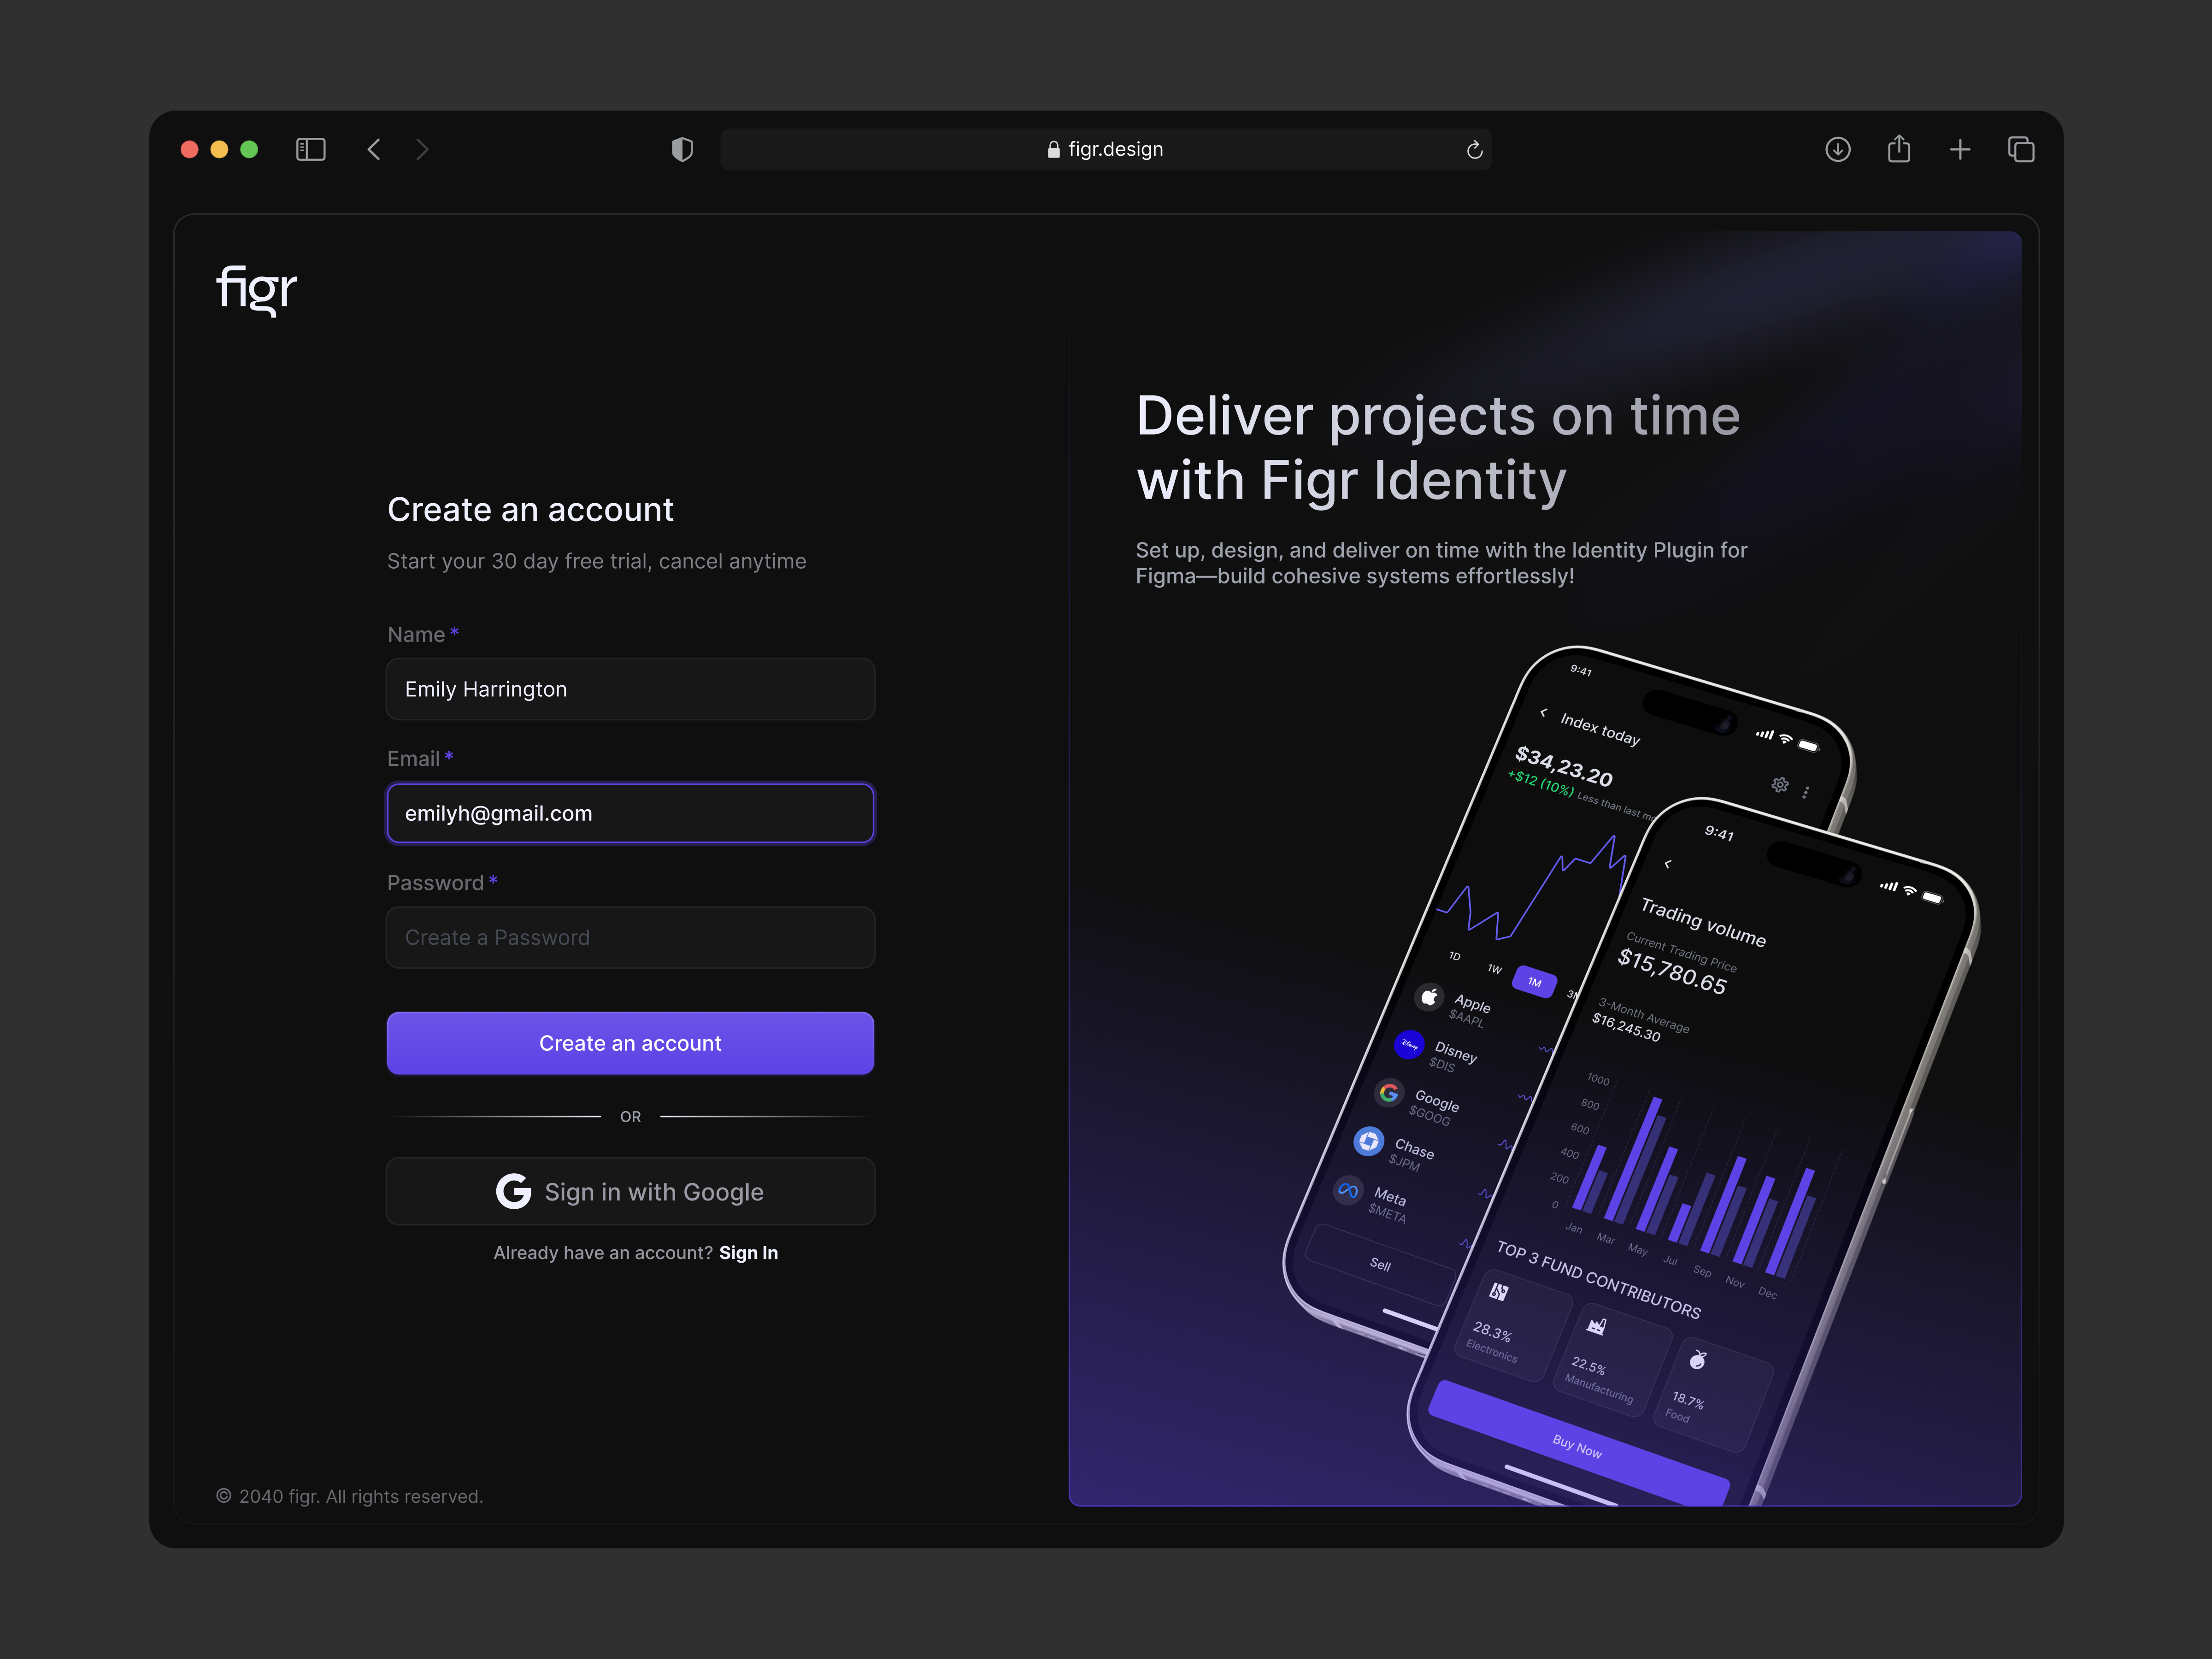Image resolution: width=2212 pixels, height=1659 pixels.
Task: Click the 2040 figr. All rights reserved. footer text
Action: click(x=350, y=1496)
